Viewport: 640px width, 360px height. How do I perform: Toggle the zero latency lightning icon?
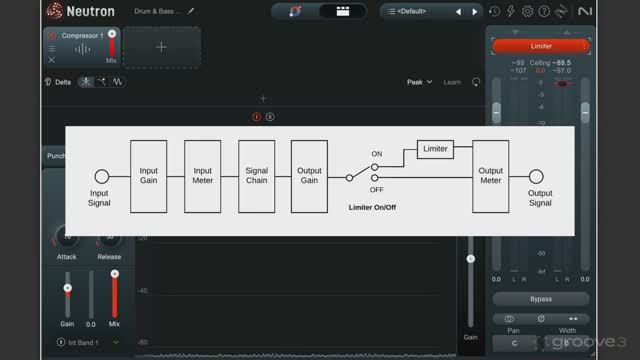coord(511,11)
